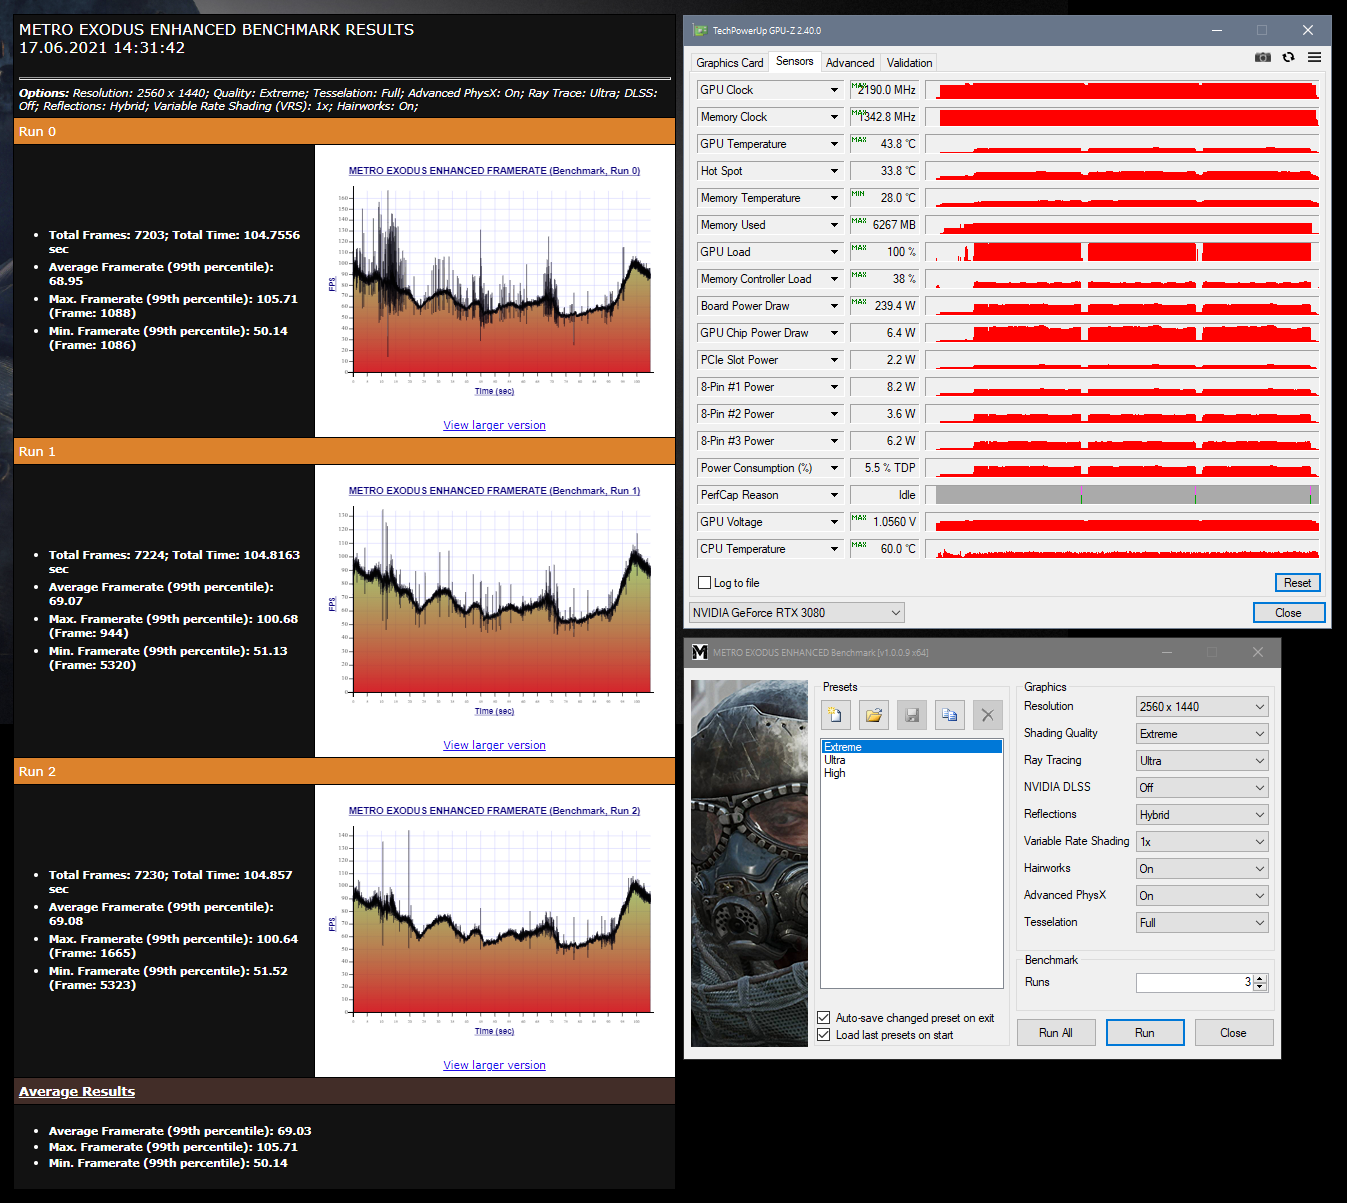Viewport: 1347px width, 1203px height.
Task: Select the High preset in the list
Action: coord(911,773)
